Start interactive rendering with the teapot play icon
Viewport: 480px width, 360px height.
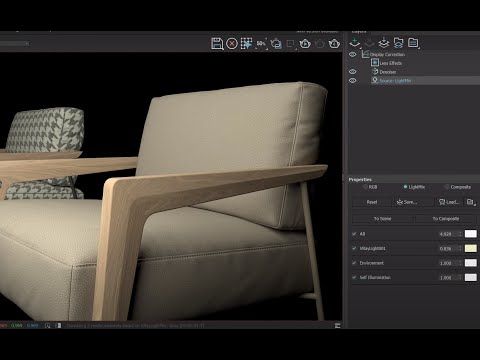coord(305,44)
